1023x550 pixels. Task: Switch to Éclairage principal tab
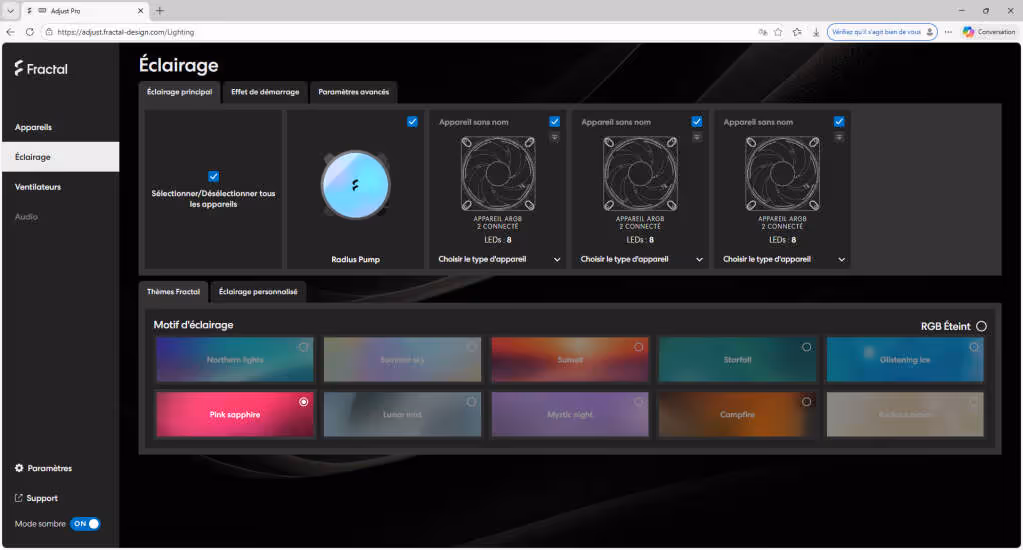pos(179,92)
